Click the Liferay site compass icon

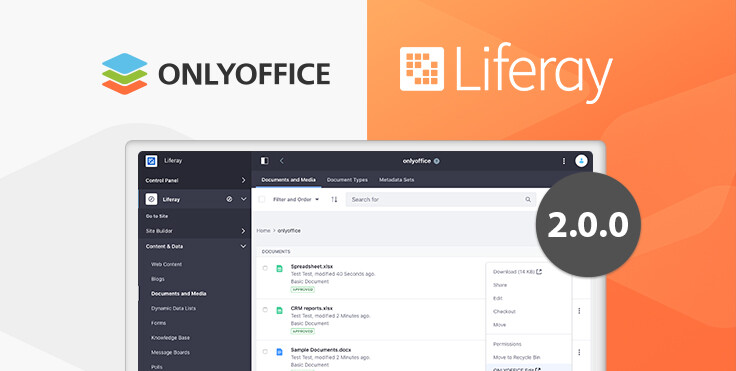(151, 199)
